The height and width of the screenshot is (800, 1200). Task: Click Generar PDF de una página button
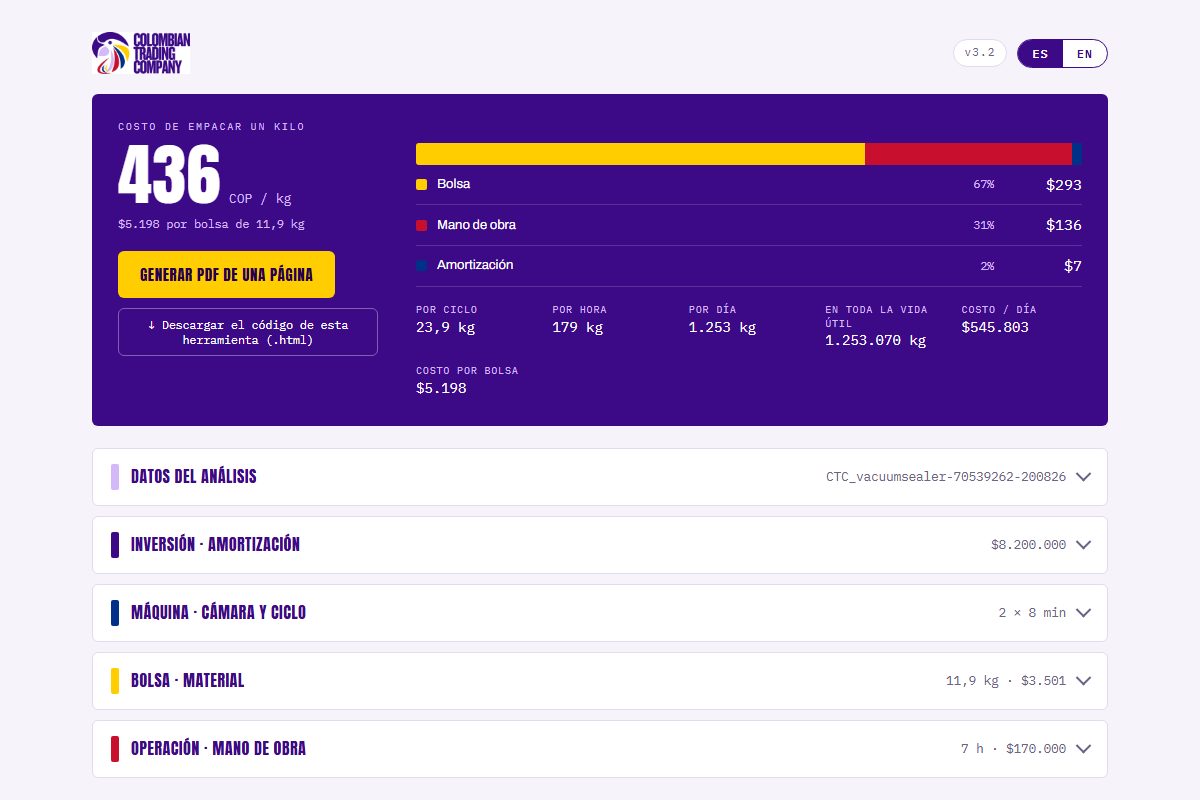click(x=226, y=275)
